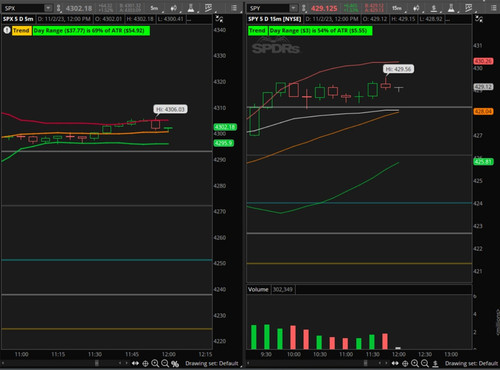
Task: Click SPY 430.26 red price label
Action: click(x=483, y=61)
